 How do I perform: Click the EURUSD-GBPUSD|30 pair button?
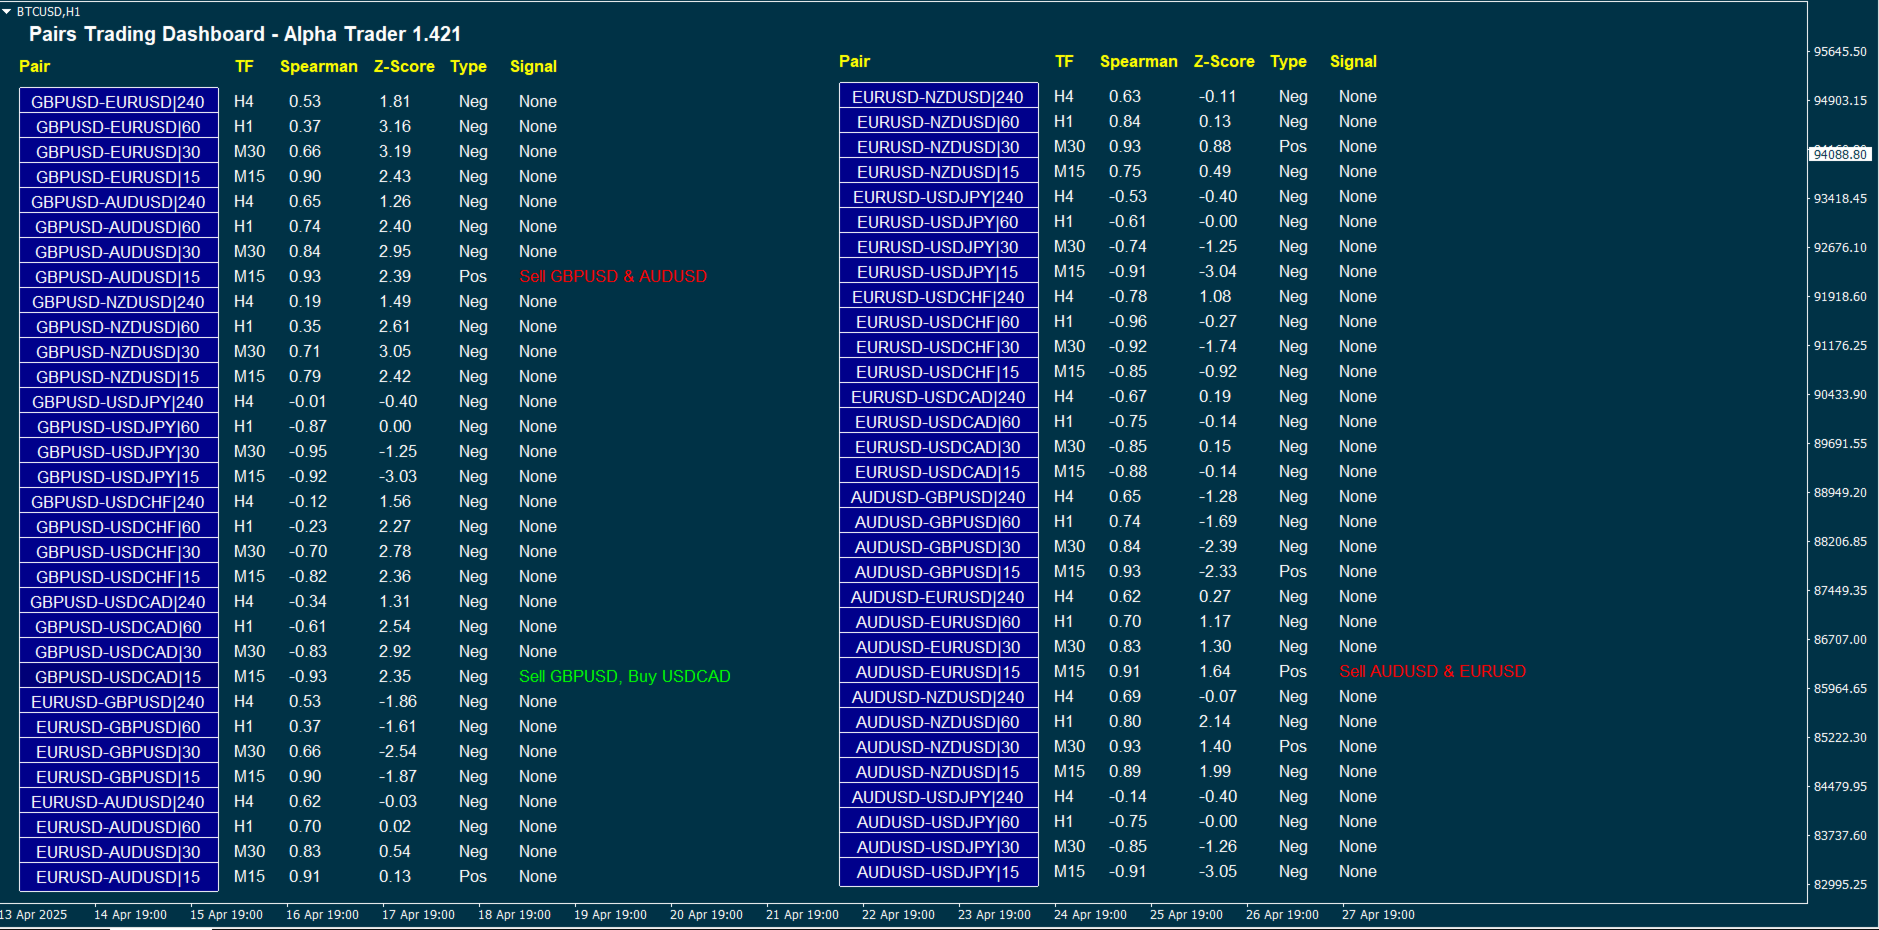tap(119, 752)
